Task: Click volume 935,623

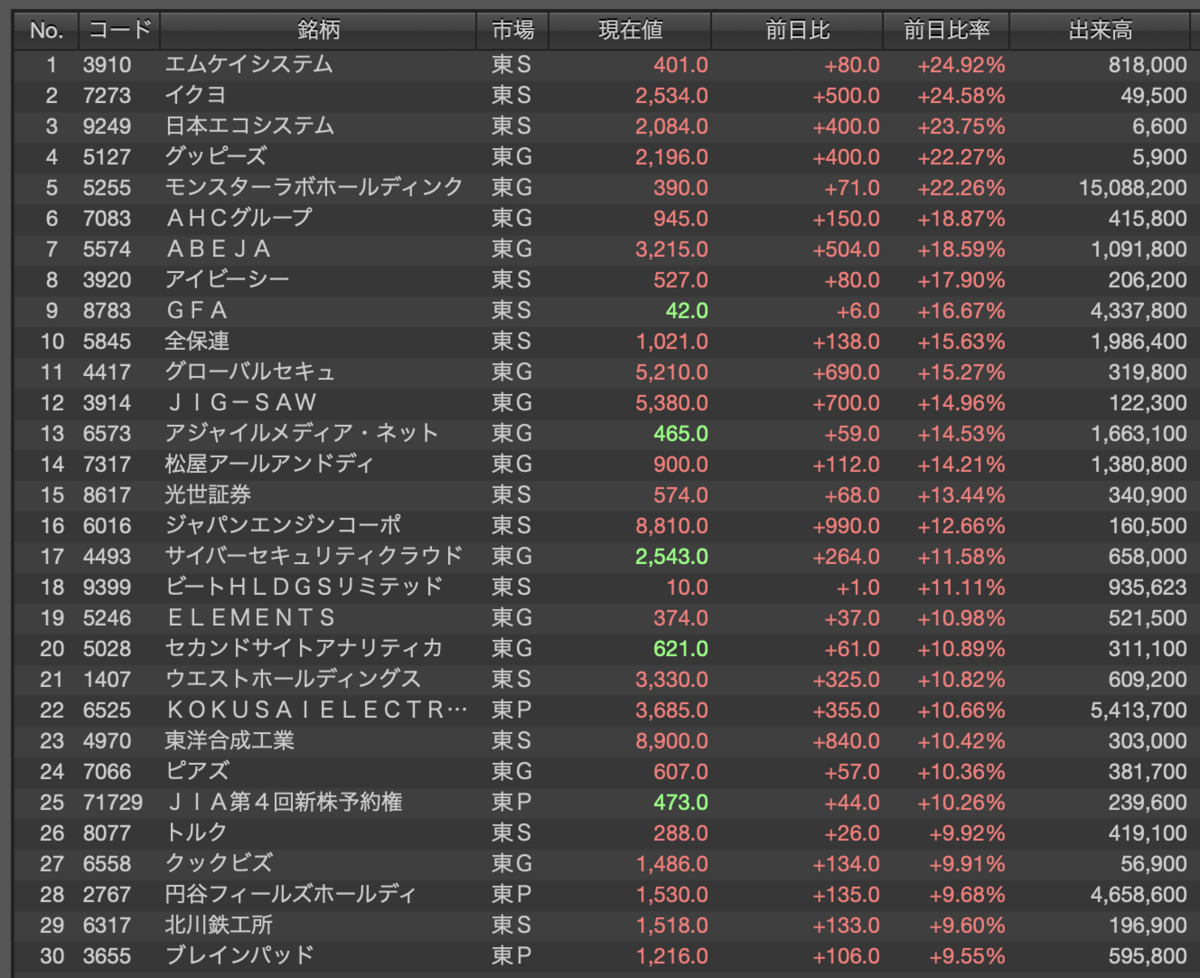Action: coord(1148,586)
